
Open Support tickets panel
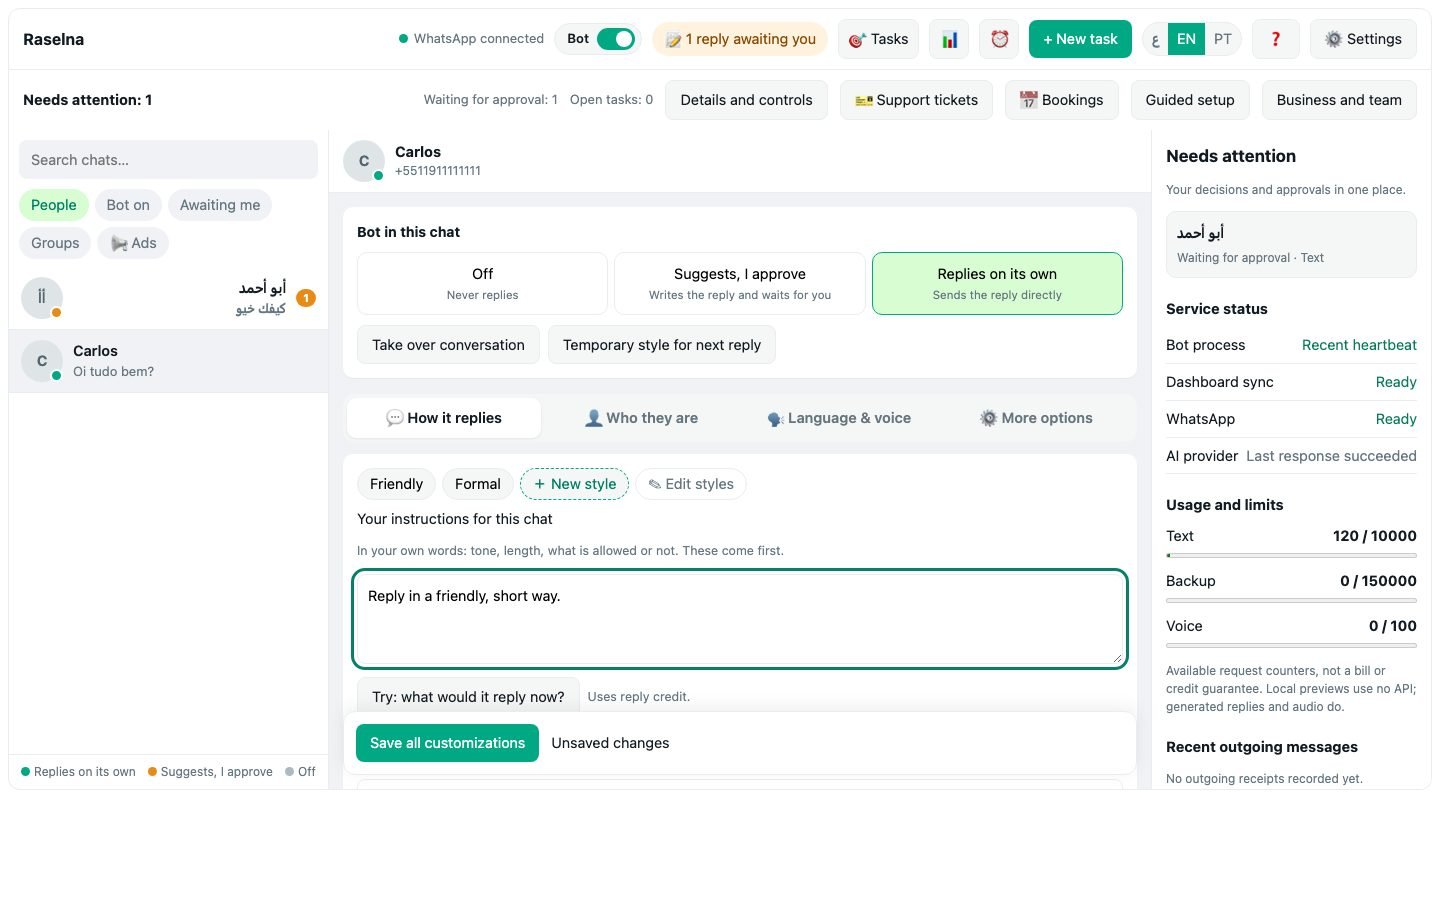(x=916, y=100)
